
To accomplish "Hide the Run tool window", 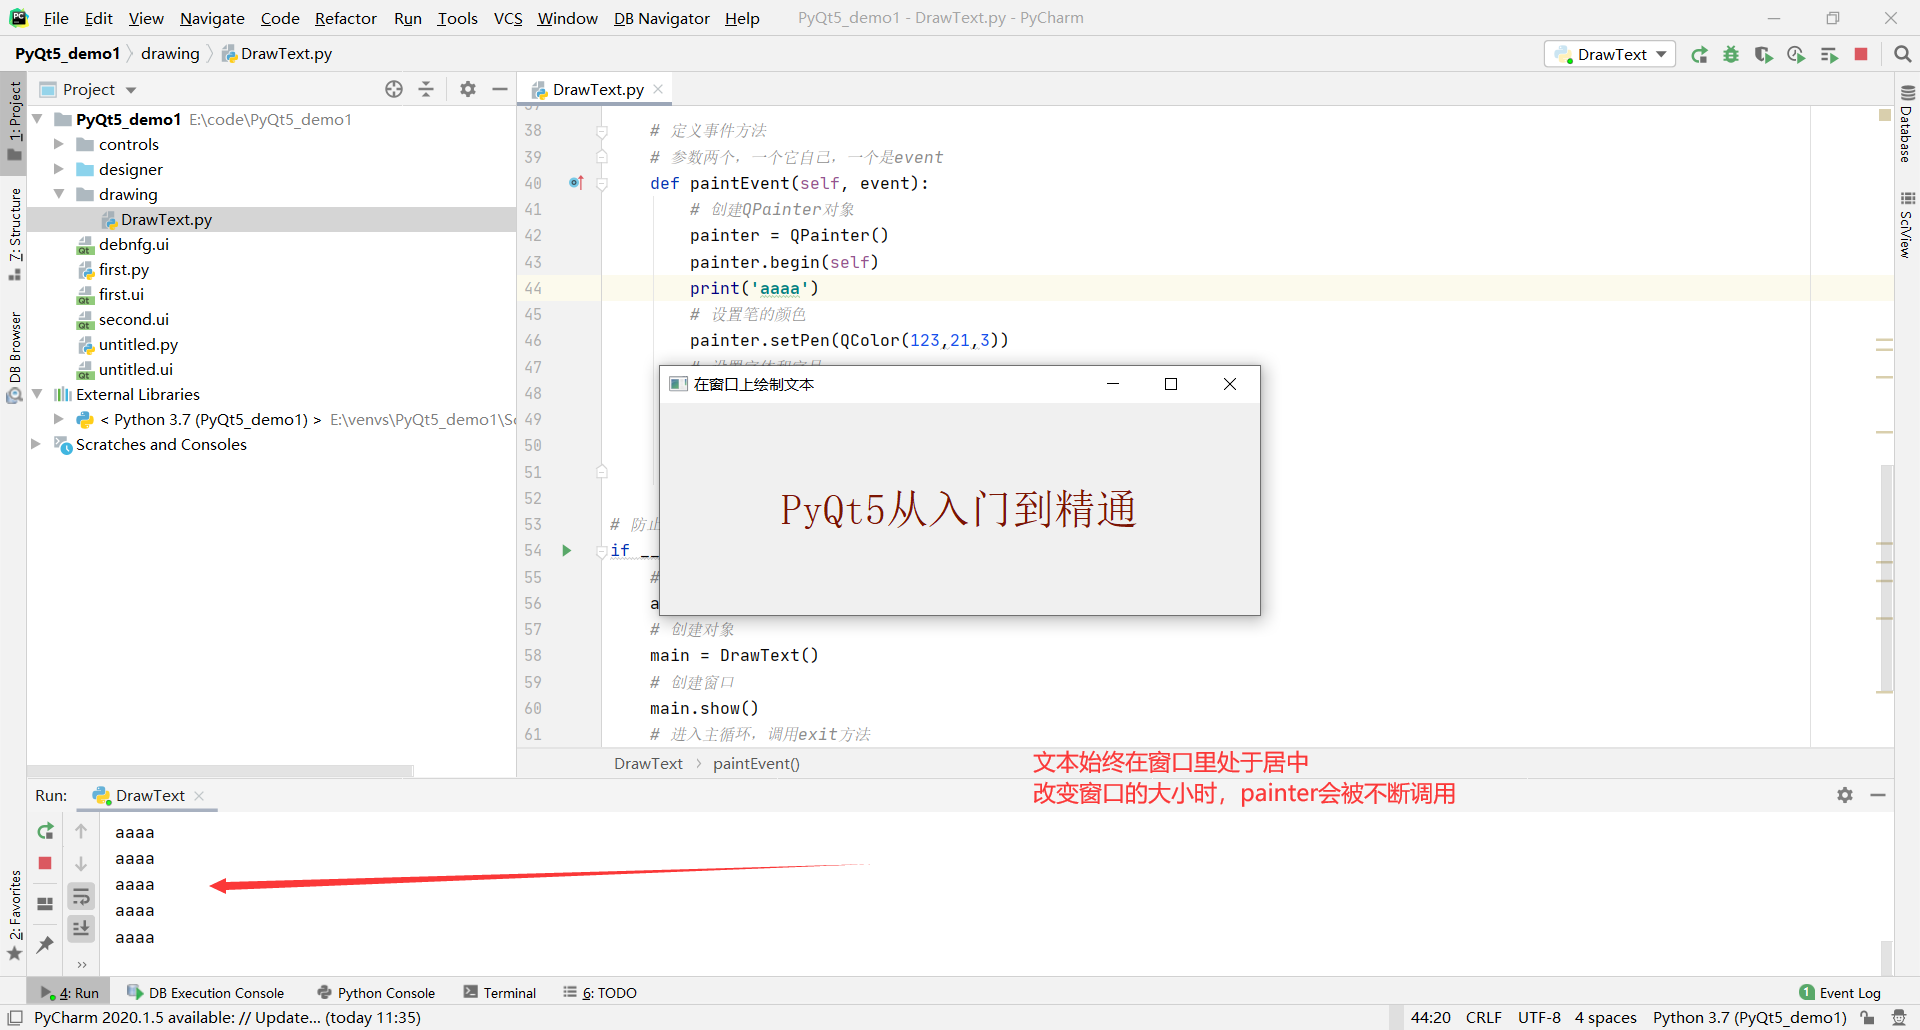I will (1878, 795).
